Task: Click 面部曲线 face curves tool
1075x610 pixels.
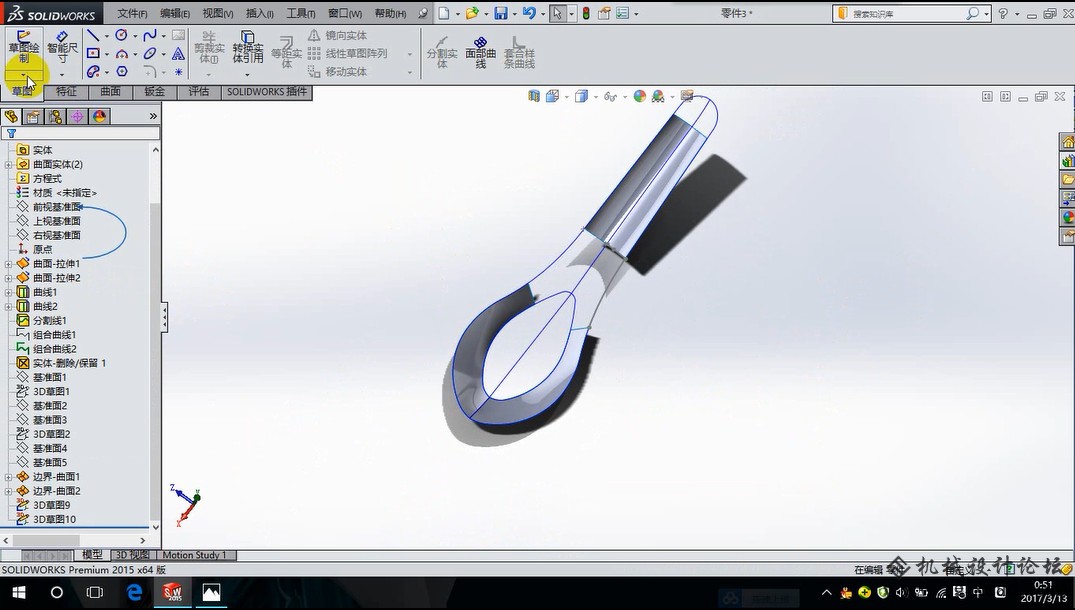Action: tap(481, 52)
